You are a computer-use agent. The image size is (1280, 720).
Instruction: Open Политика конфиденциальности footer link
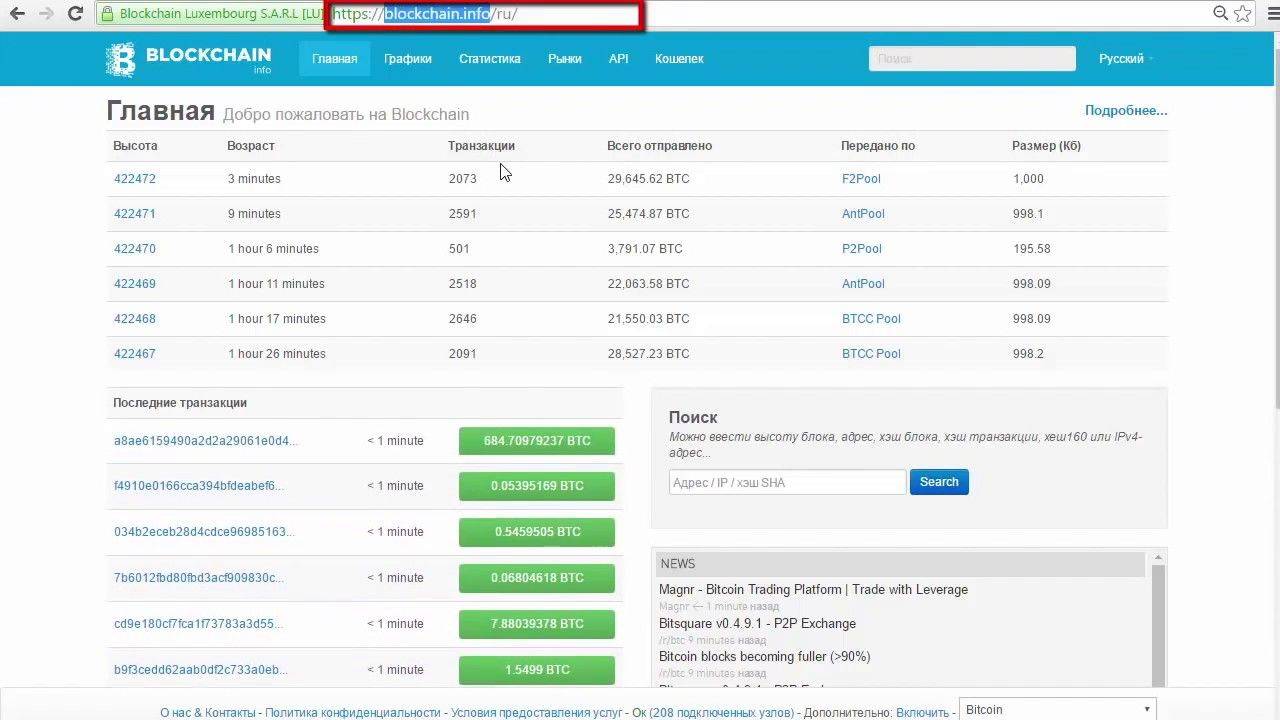[x=353, y=713]
